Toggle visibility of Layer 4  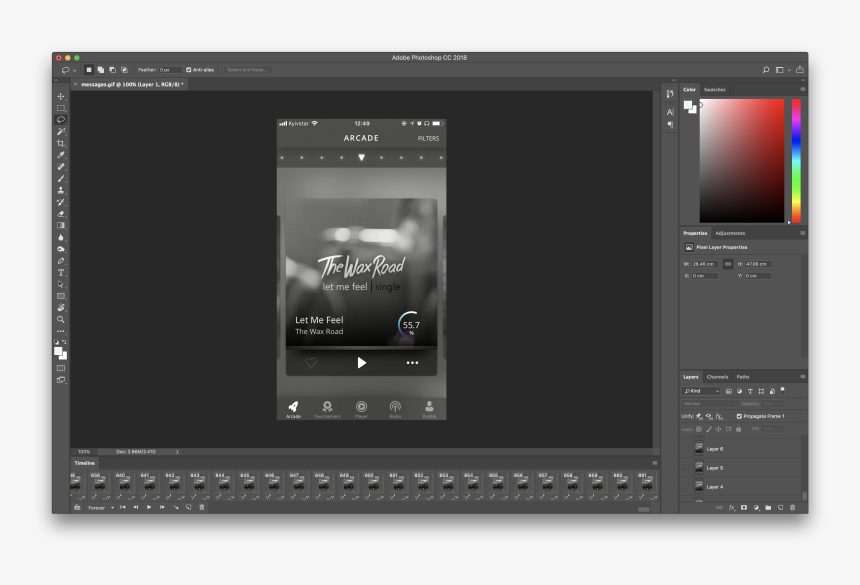pos(686,486)
